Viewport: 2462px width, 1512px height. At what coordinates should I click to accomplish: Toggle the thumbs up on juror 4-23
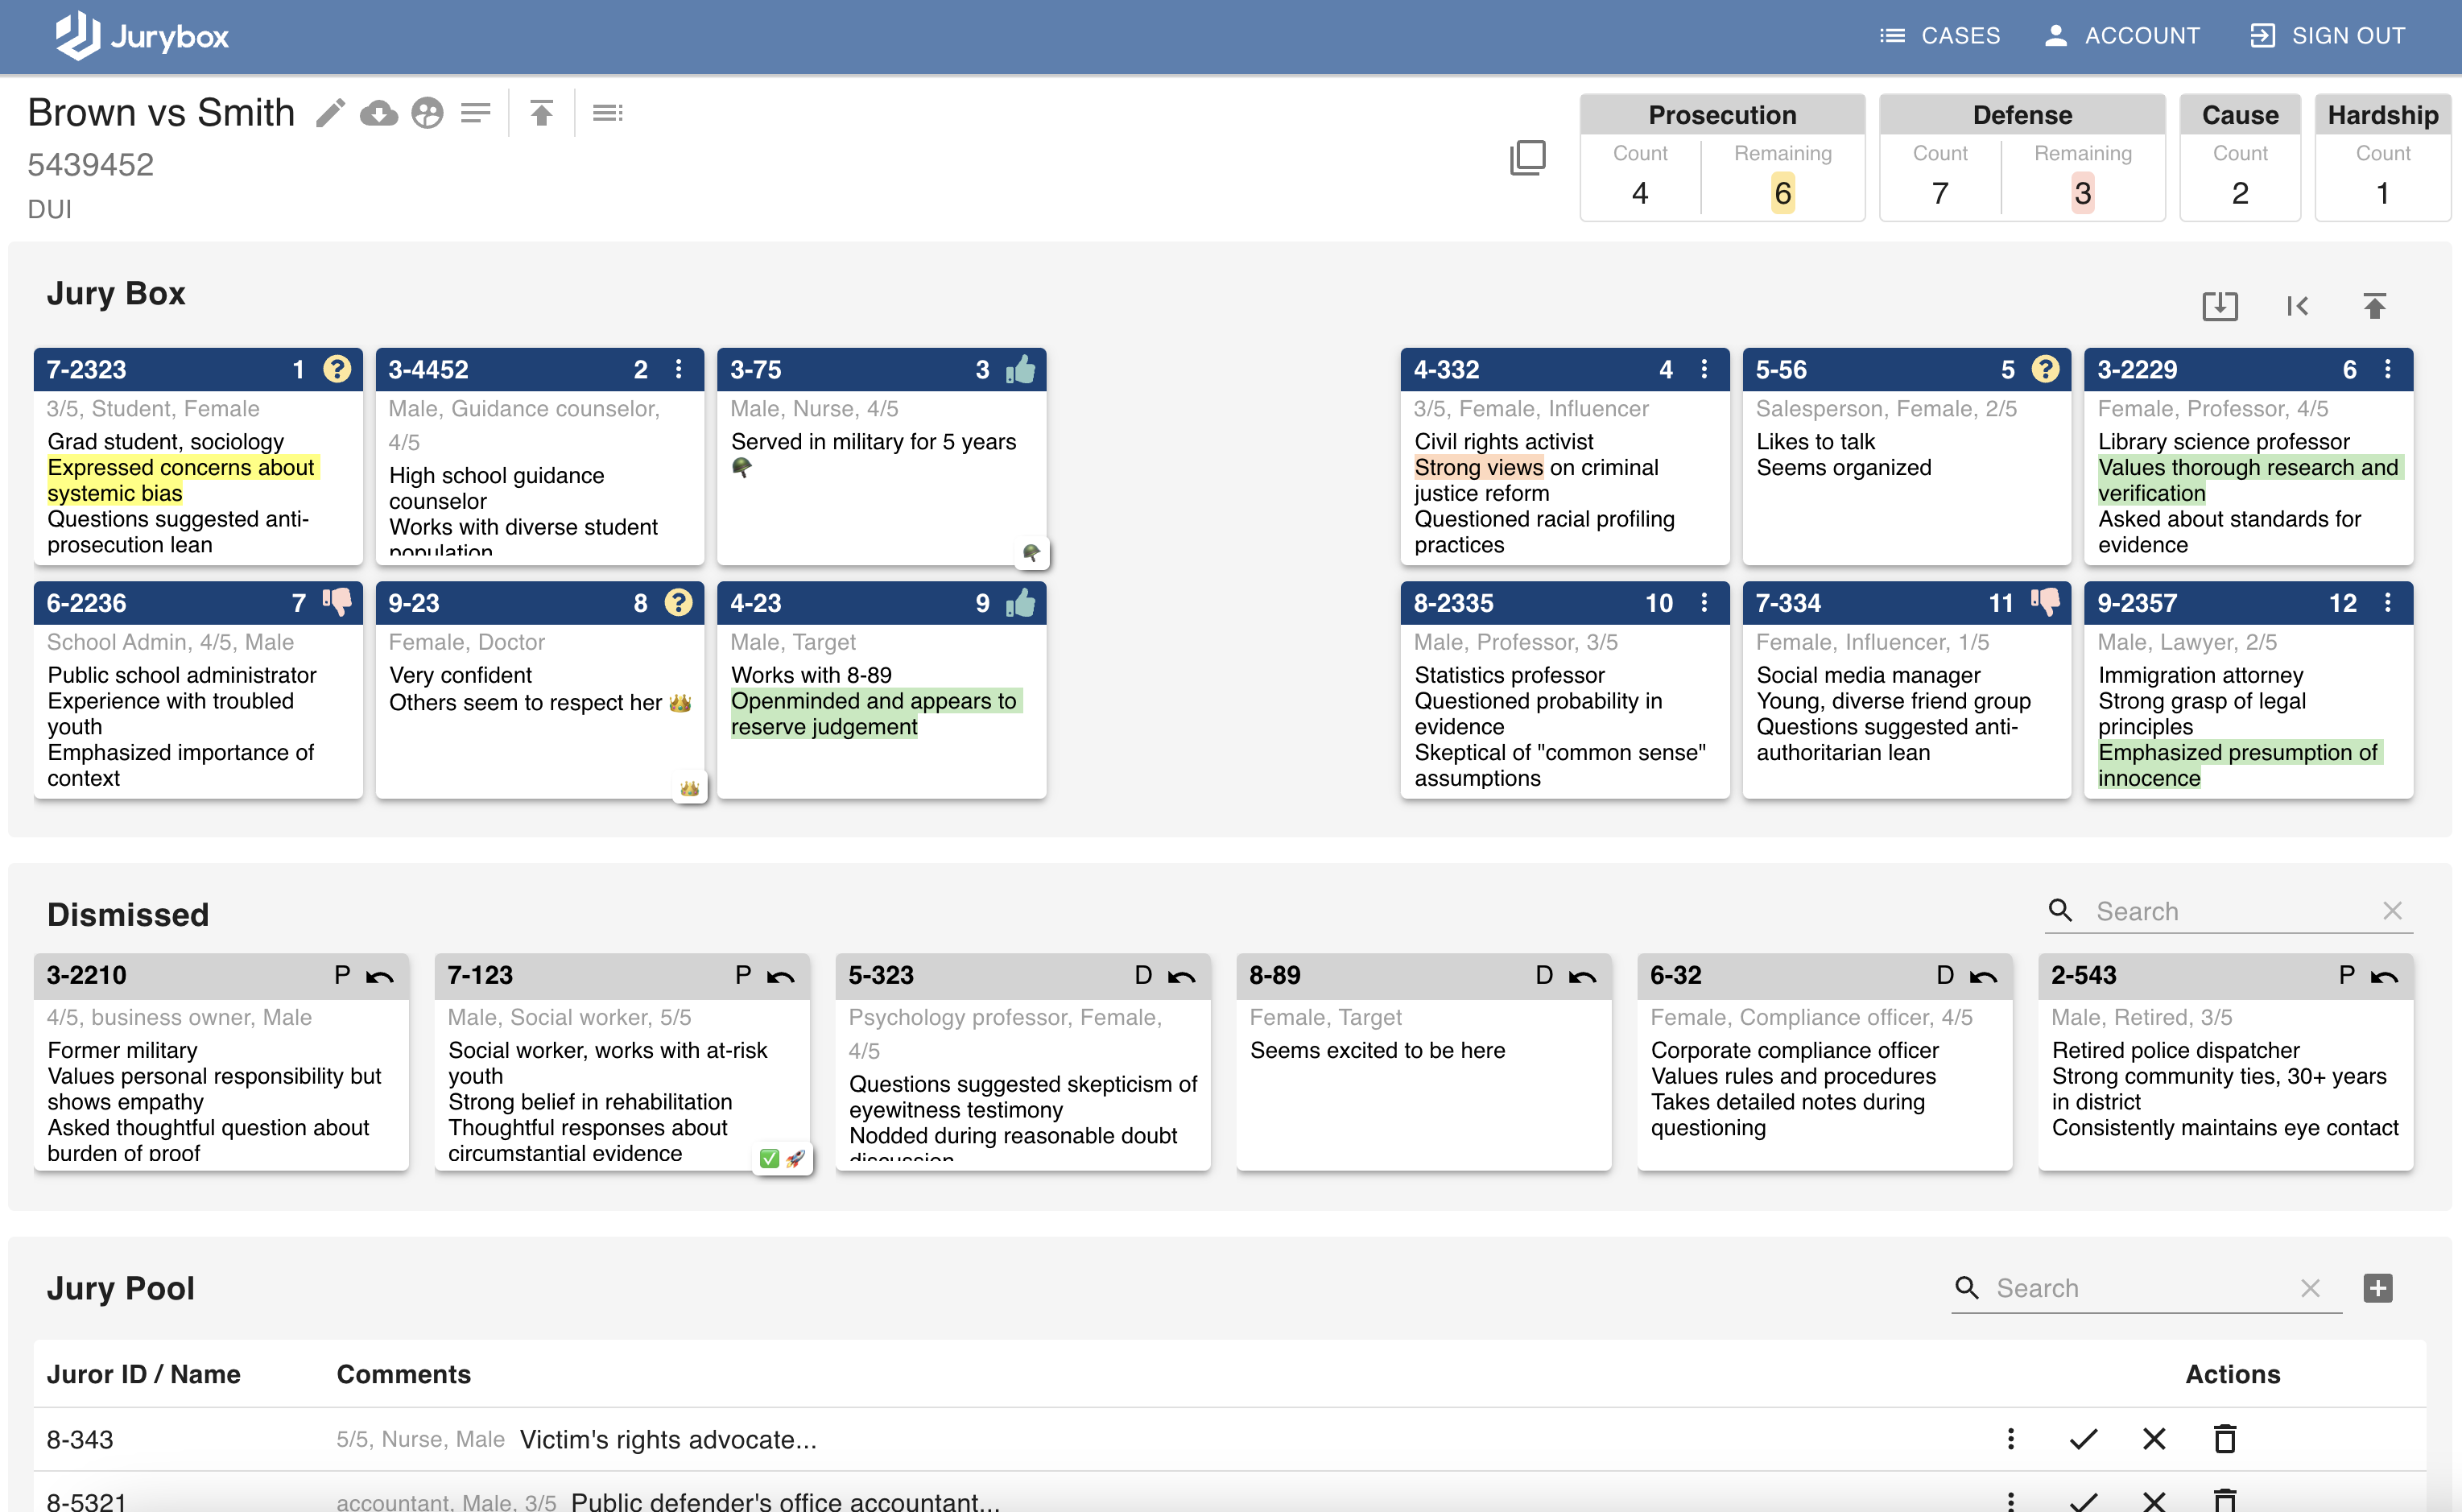(1021, 602)
